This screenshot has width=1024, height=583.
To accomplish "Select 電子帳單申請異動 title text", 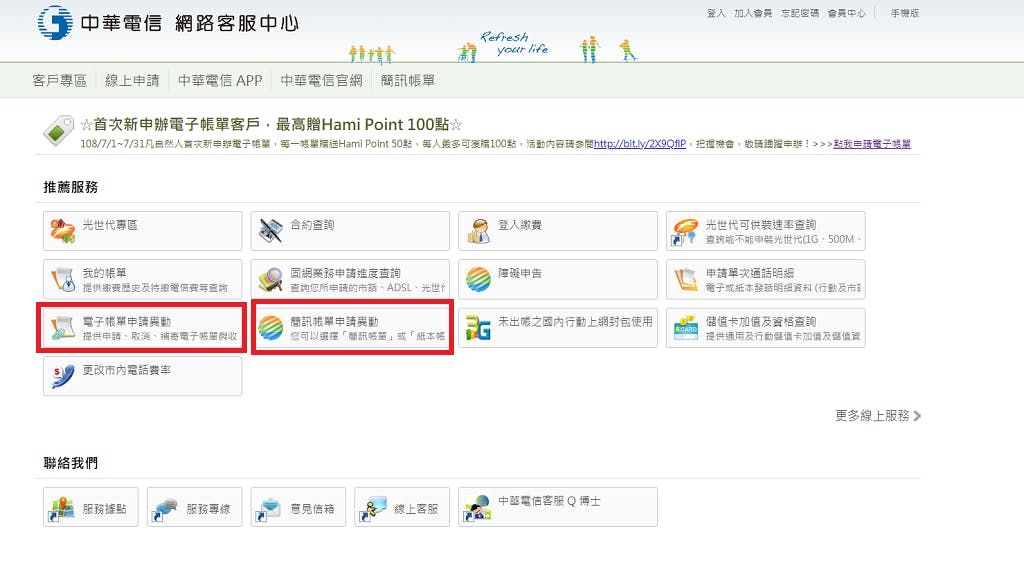I will pyautogui.click(x=127, y=321).
